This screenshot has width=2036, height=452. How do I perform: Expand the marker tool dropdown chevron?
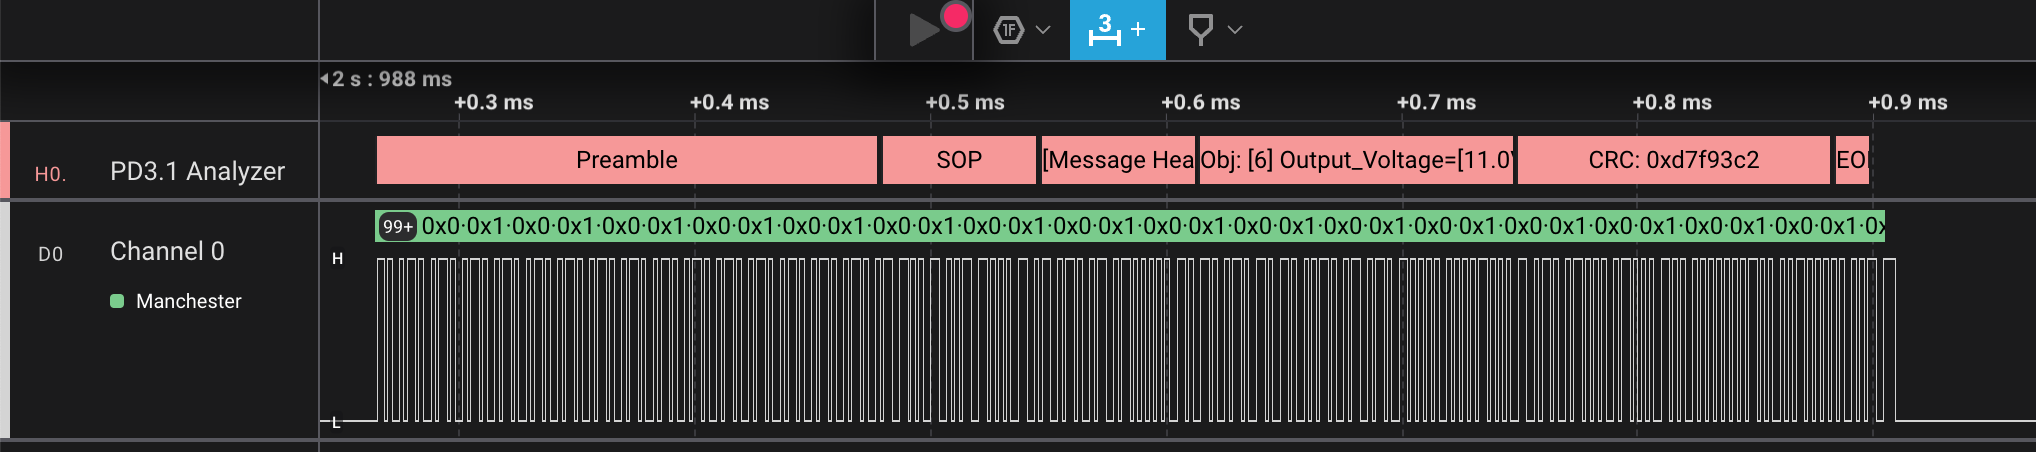click(x=1235, y=30)
